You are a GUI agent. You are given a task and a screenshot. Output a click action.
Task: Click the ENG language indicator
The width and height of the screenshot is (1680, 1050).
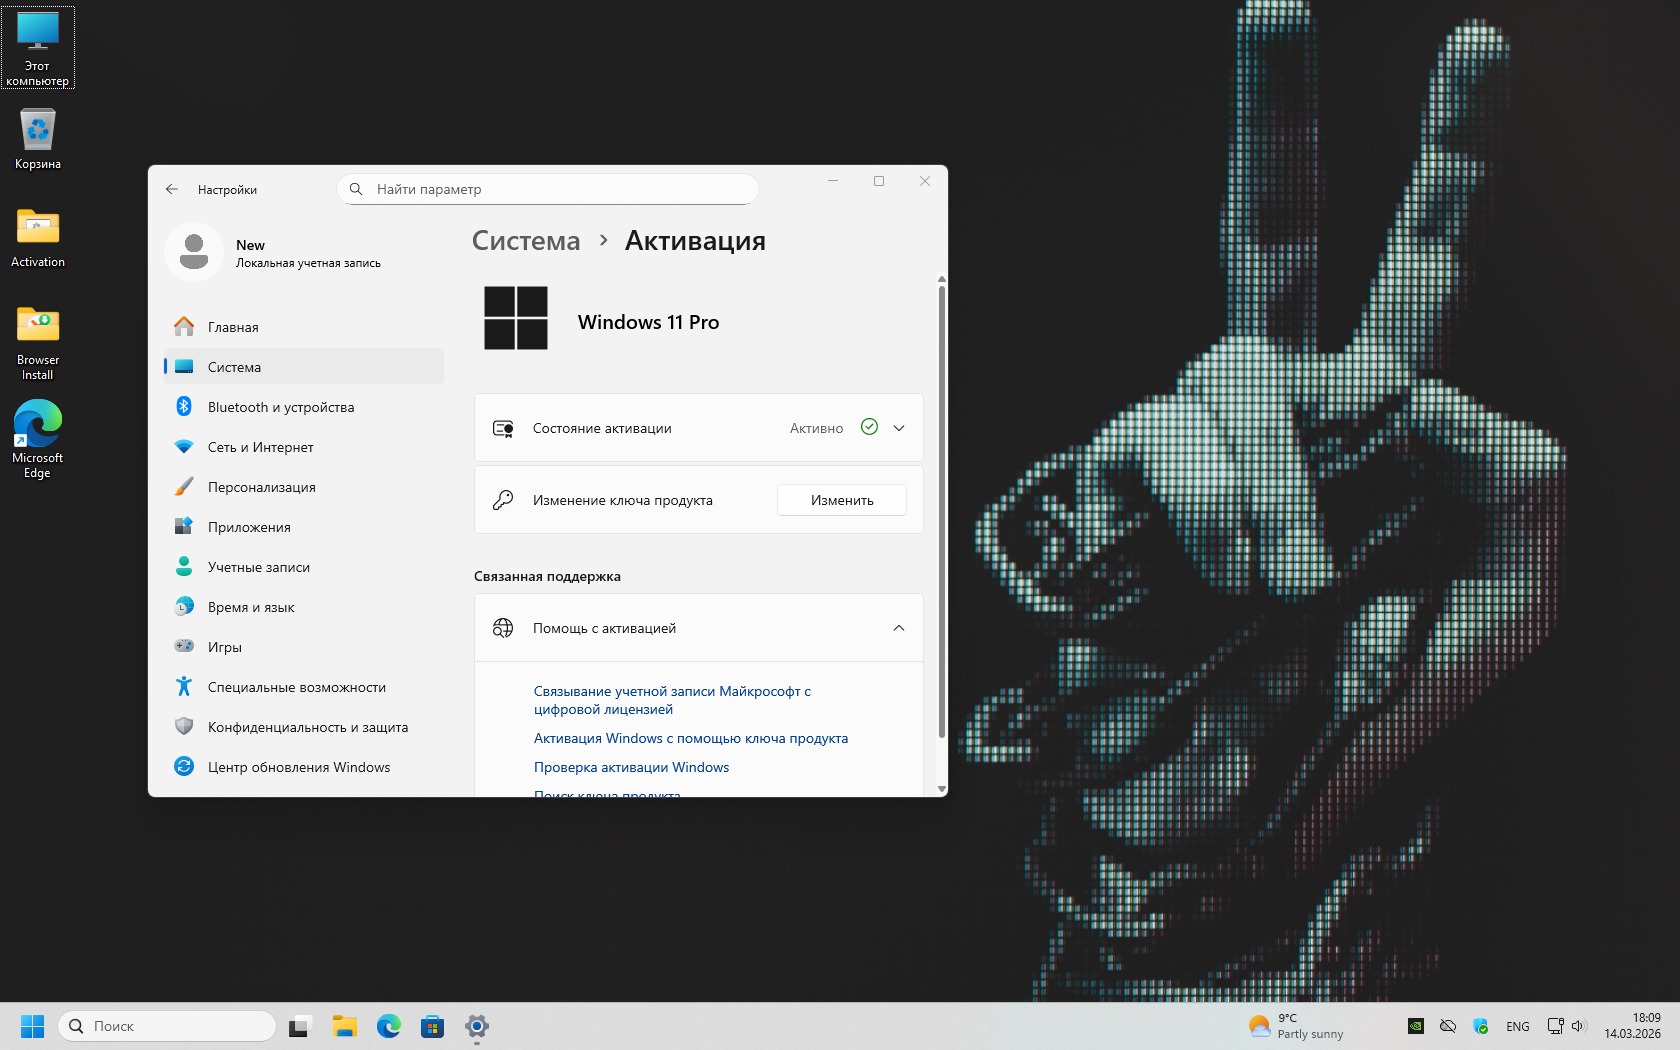1517,1026
